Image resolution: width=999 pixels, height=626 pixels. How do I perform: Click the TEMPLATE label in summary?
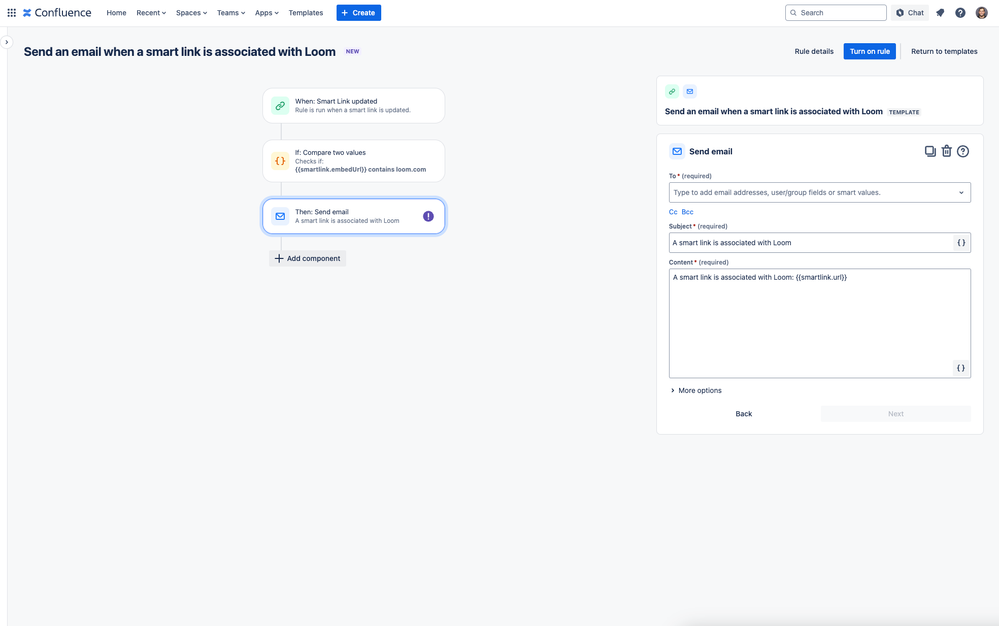(904, 112)
